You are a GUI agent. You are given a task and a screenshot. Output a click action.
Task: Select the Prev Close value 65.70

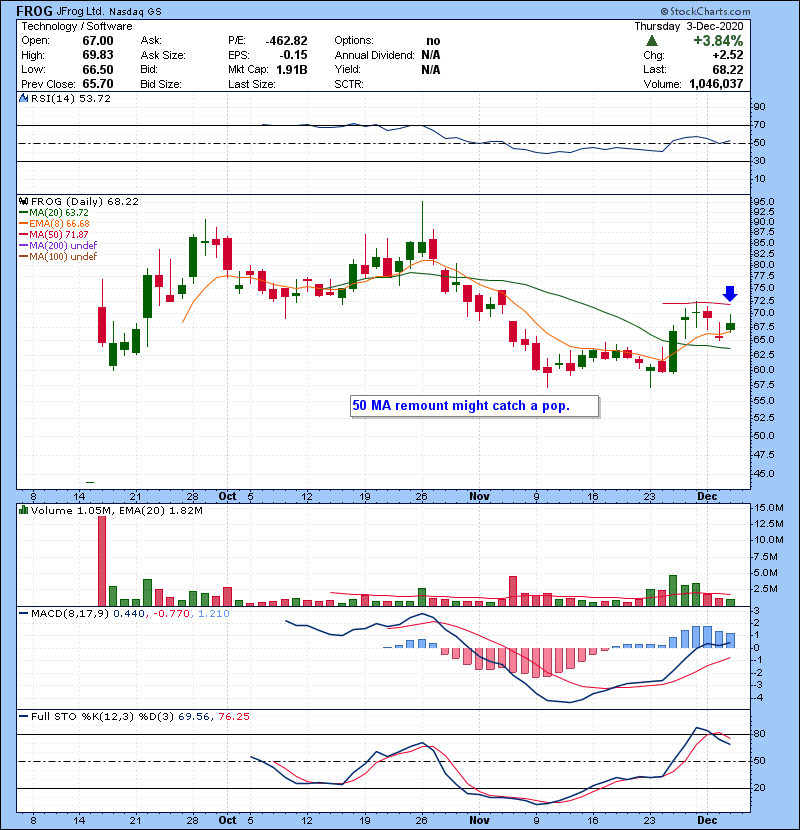pyautogui.click(x=97, y=84)
